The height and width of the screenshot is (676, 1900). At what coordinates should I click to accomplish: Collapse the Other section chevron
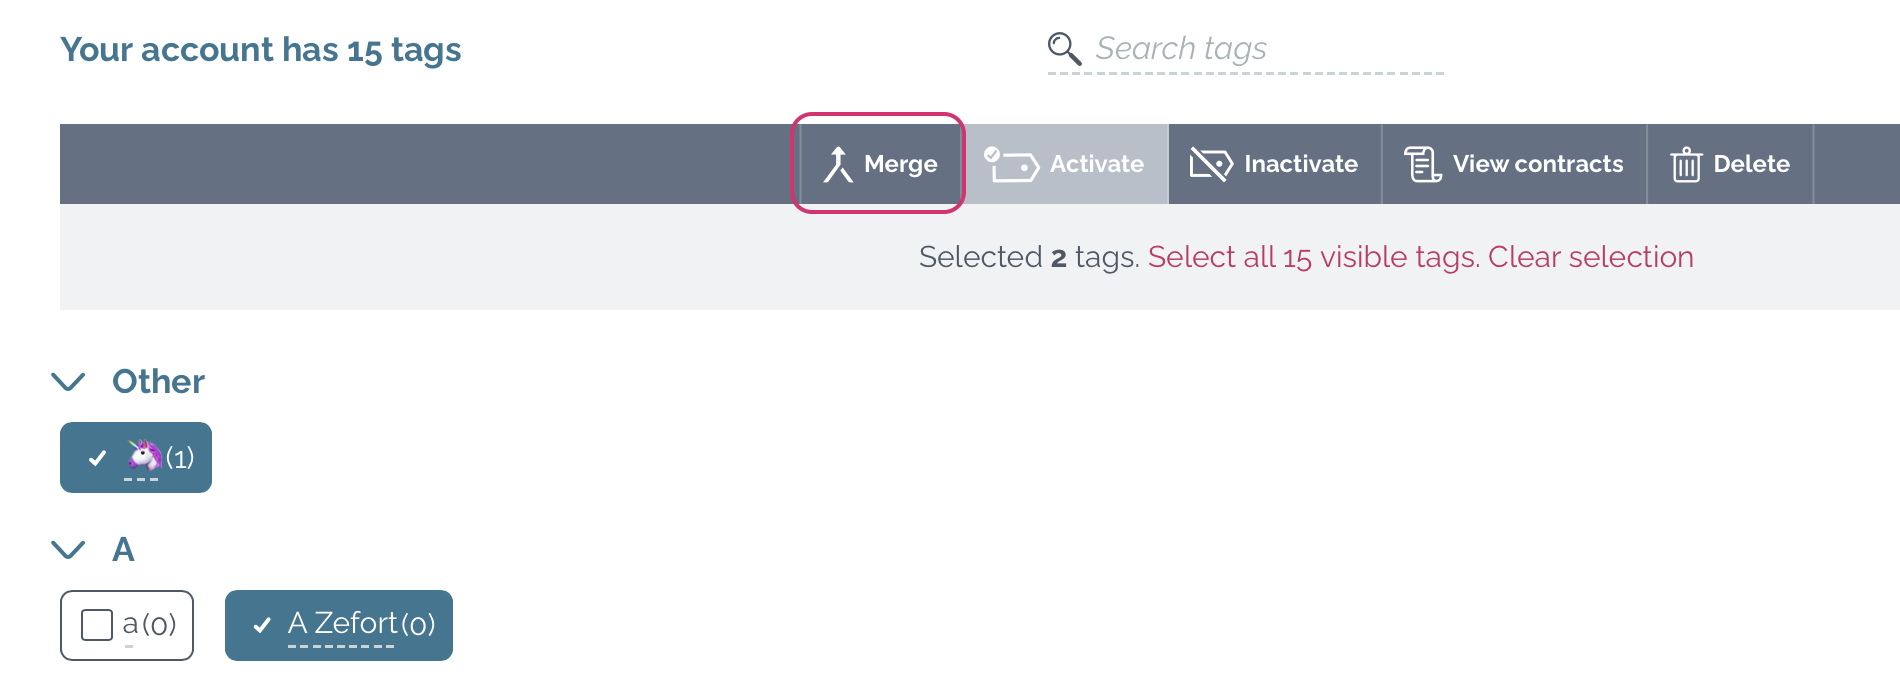(68, 381)
